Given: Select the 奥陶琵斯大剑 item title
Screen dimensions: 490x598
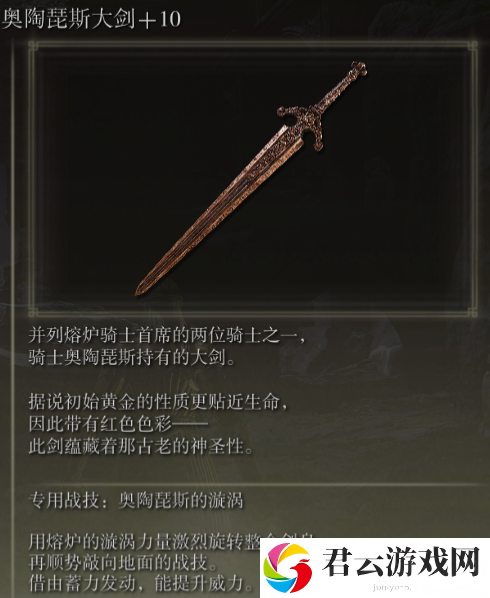Looking at the screenshot, I should coord(69,19).
